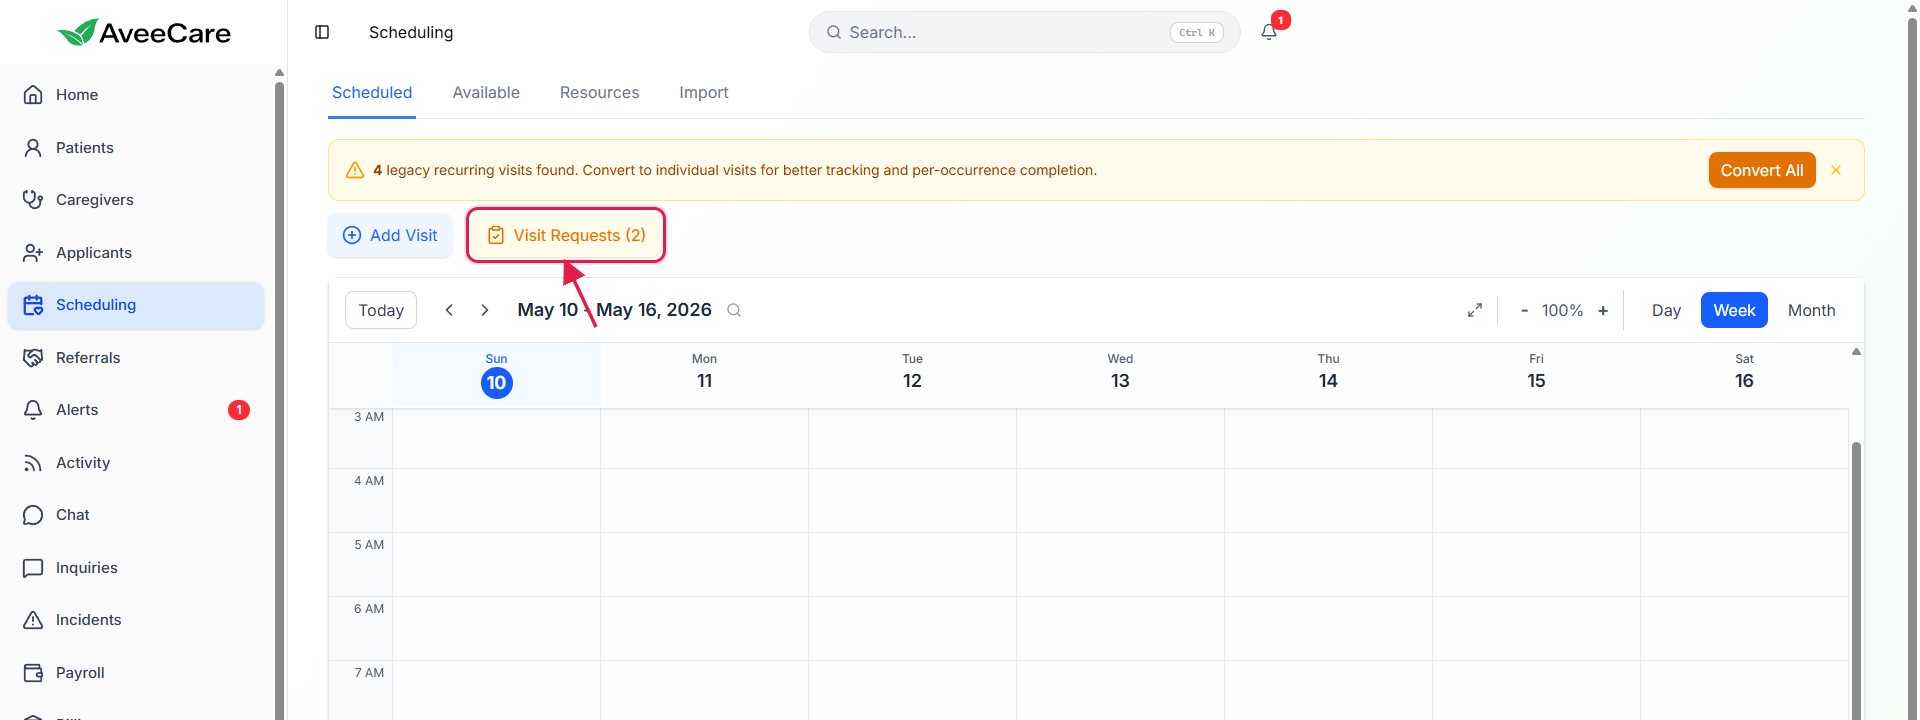Expand calendar to fullscreen

pyautogui.click(x=1475, y=310)
